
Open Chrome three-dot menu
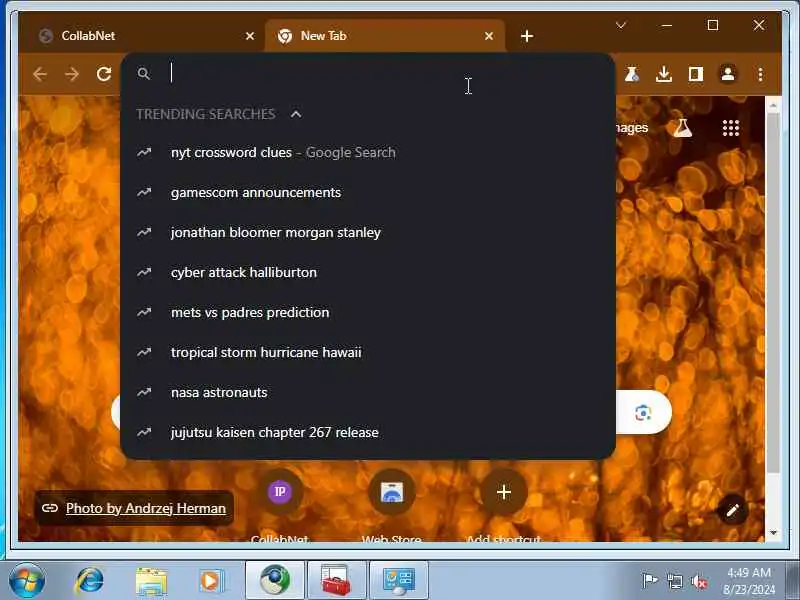pyautogui.click(x=760, y=74)
